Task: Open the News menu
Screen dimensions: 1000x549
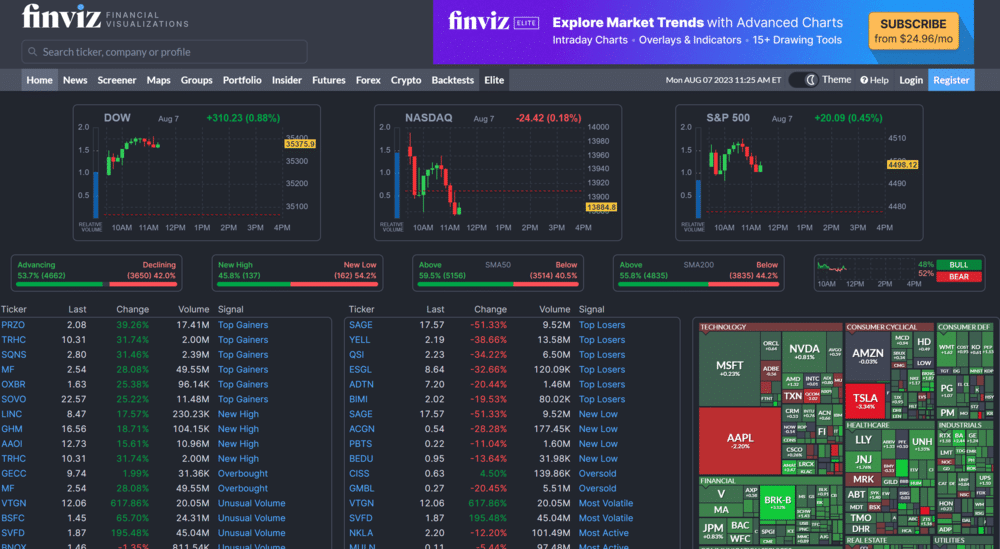Action: [x=75, y=80]
